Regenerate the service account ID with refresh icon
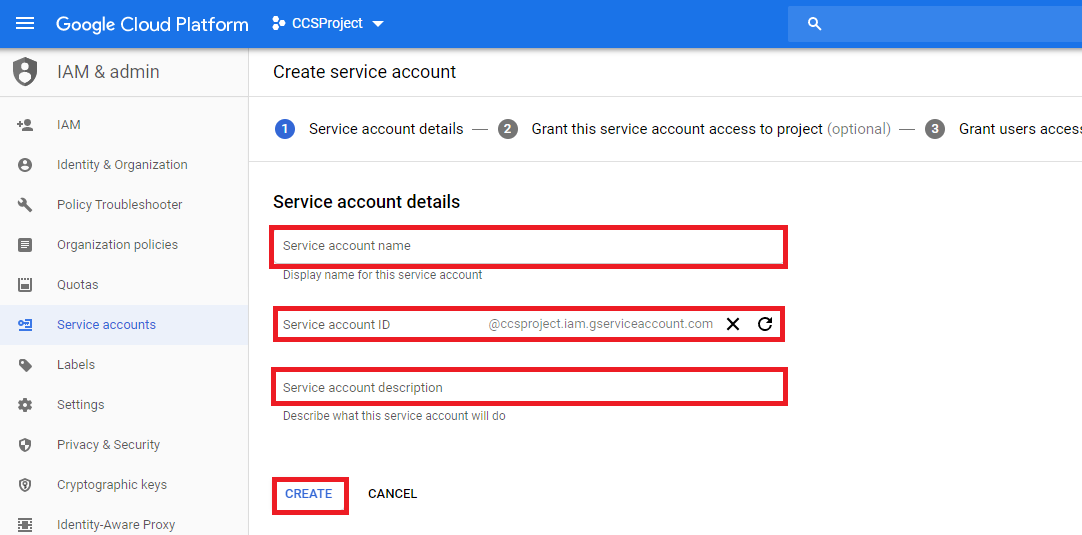 pos(765,324)
